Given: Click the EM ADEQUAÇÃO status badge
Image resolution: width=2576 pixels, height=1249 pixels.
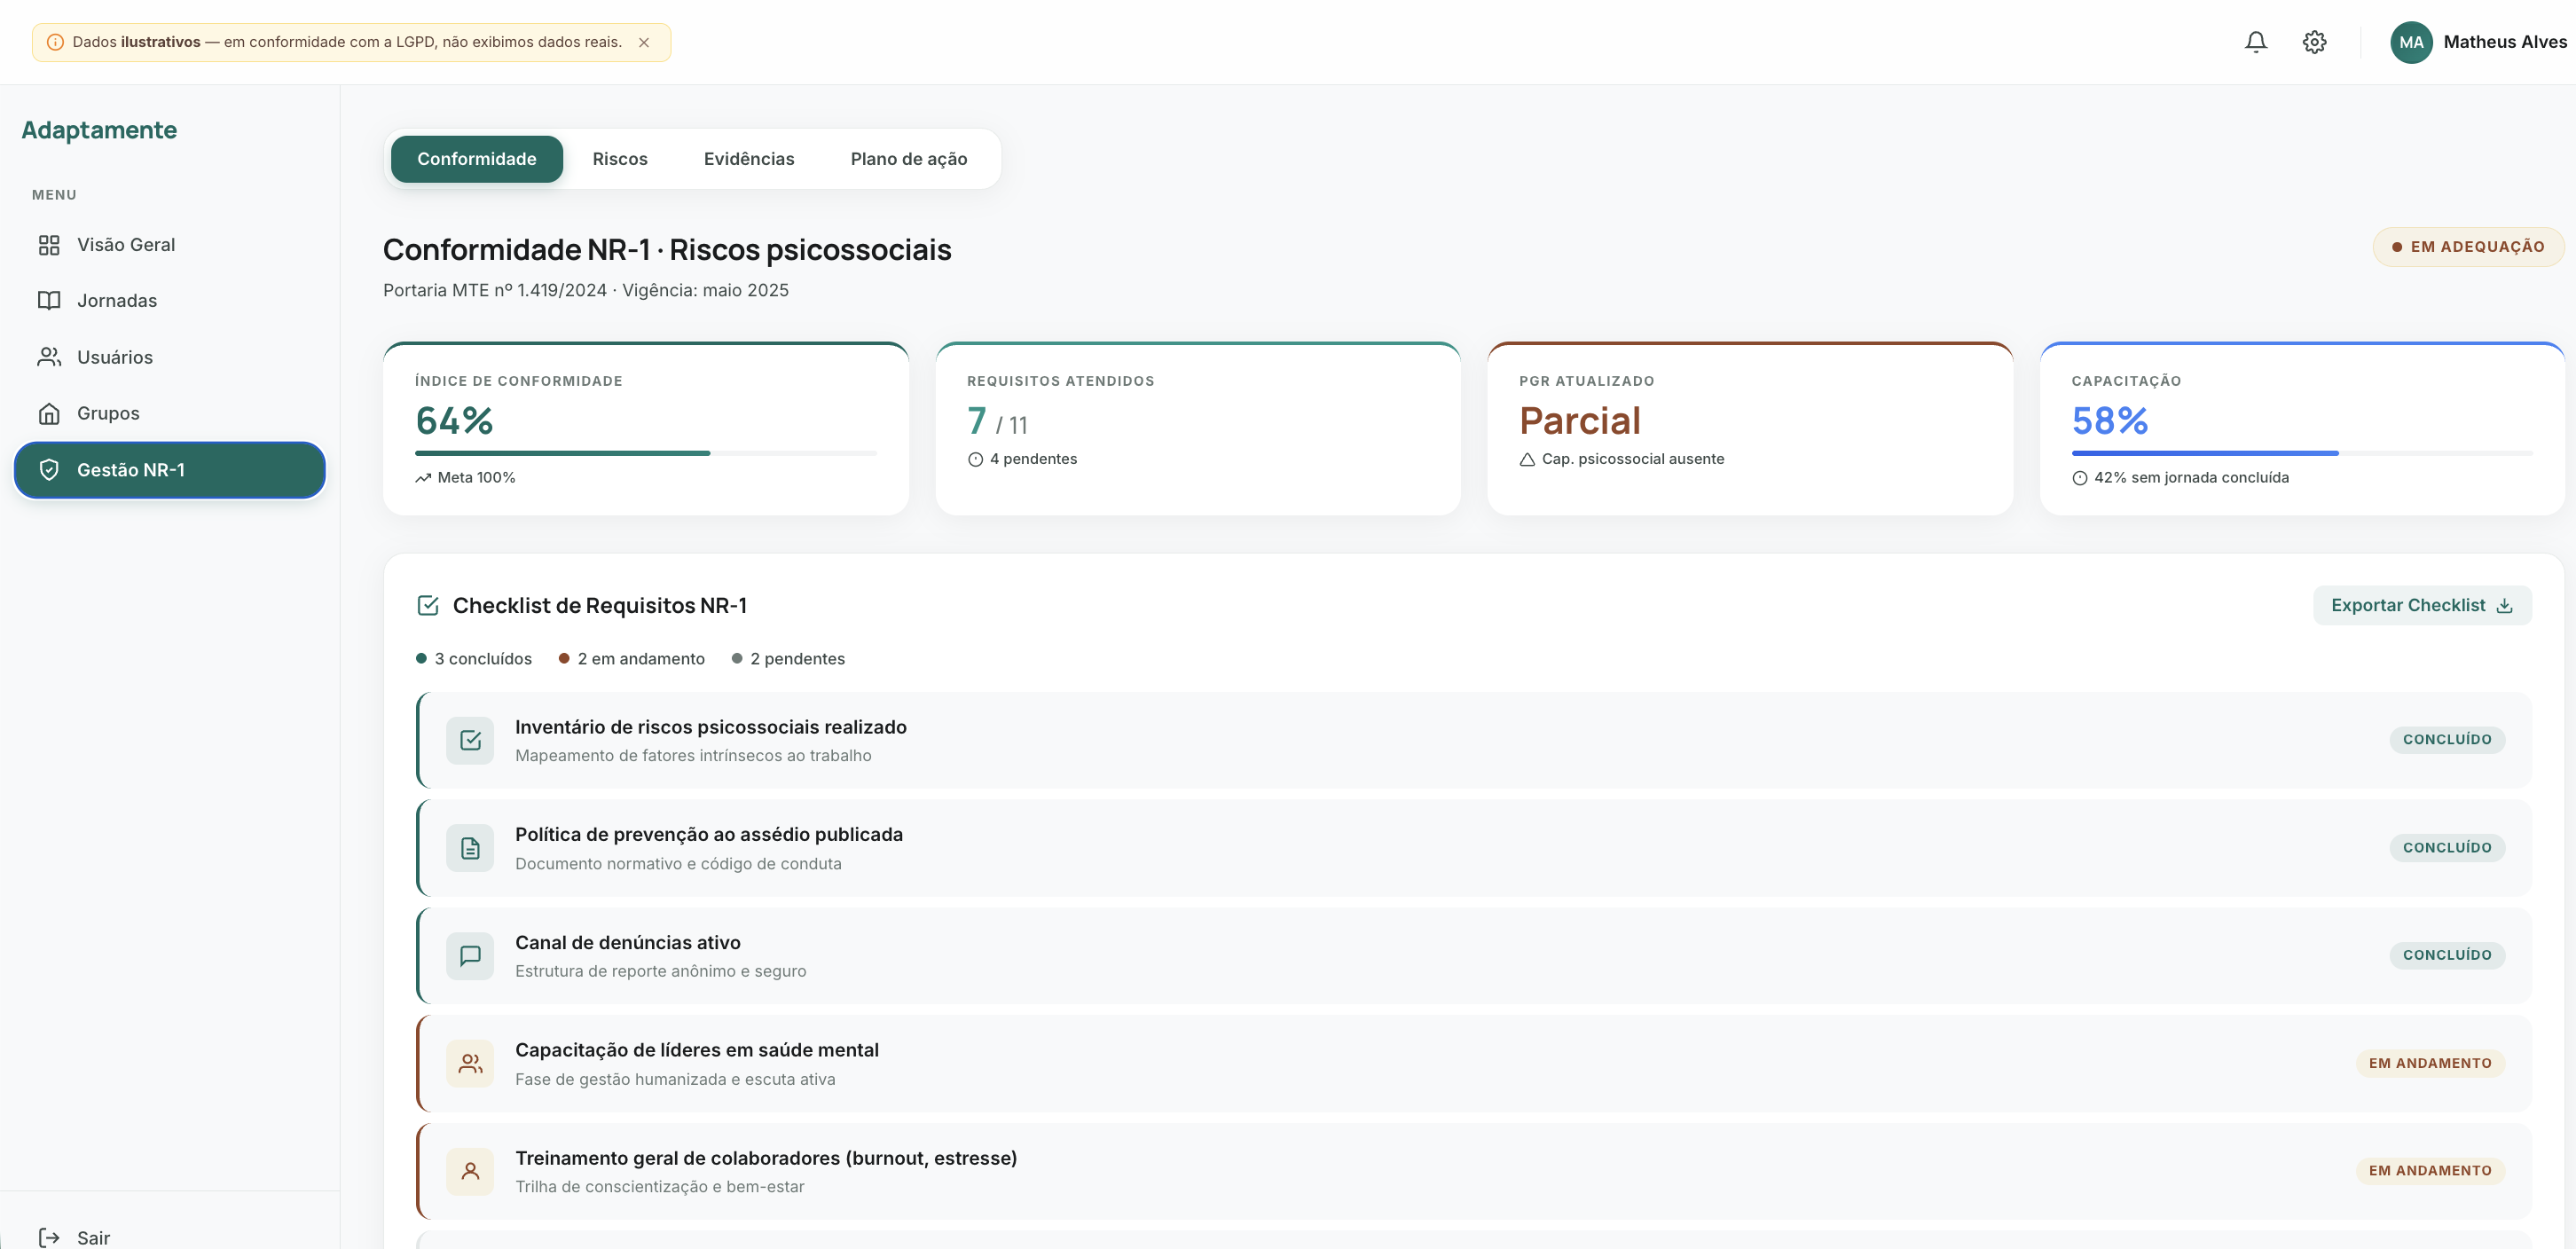Looking at the screenshot, I should 2468,247.
